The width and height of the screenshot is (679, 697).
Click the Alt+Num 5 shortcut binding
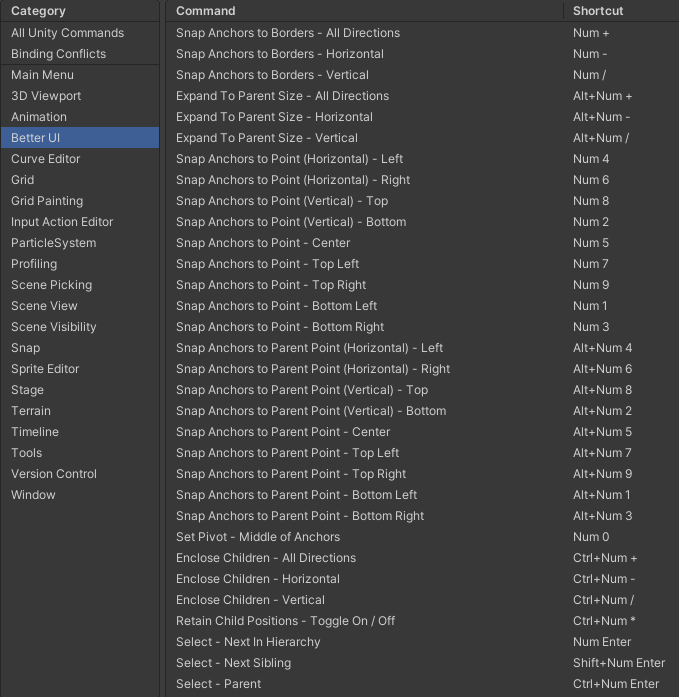click(602, 432)
